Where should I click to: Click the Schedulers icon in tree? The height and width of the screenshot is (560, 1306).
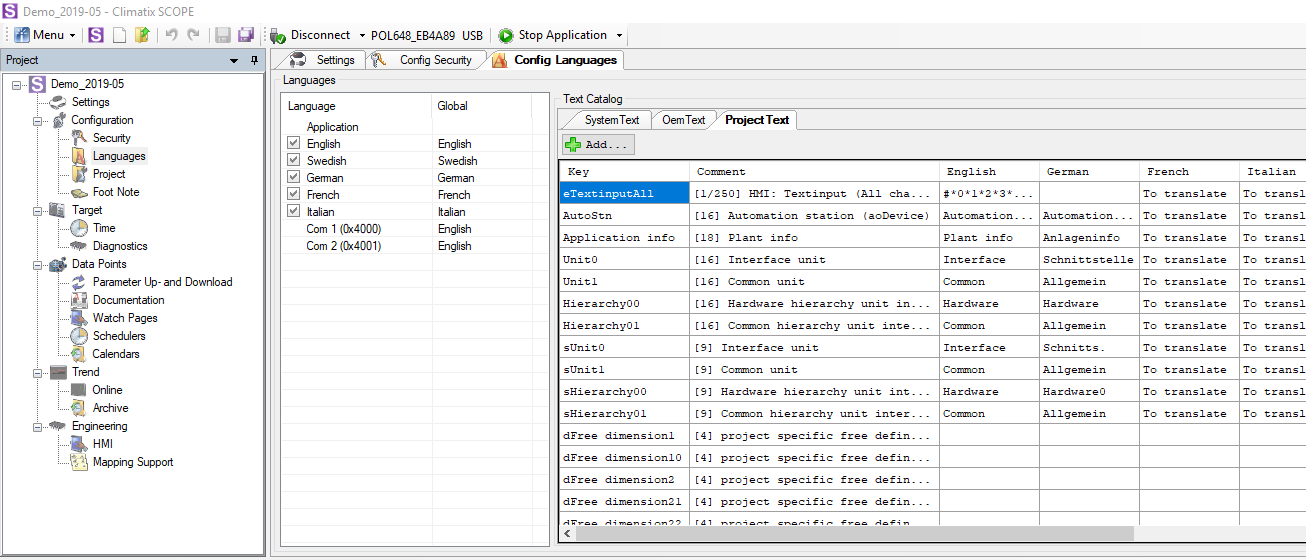79,336
